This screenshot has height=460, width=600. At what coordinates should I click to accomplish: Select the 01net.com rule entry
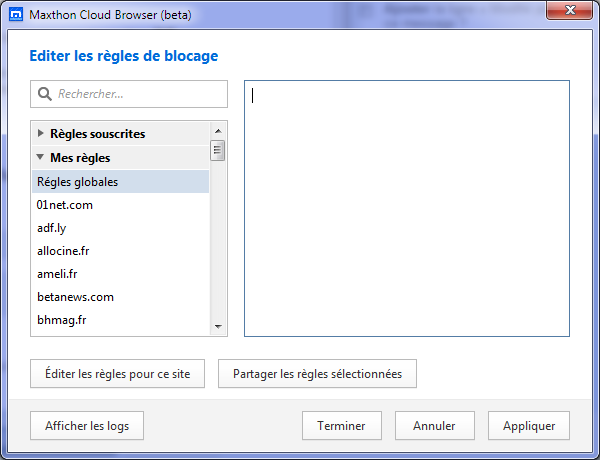point(121,205)
